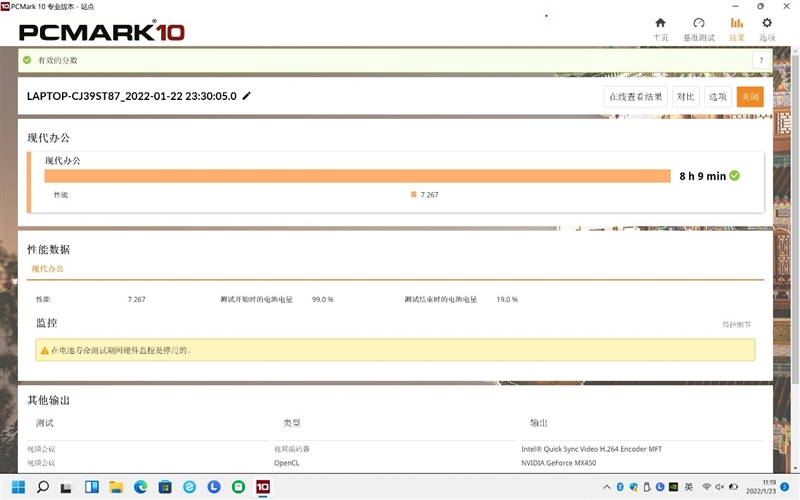Open the Options gear icon

(766, 23)
